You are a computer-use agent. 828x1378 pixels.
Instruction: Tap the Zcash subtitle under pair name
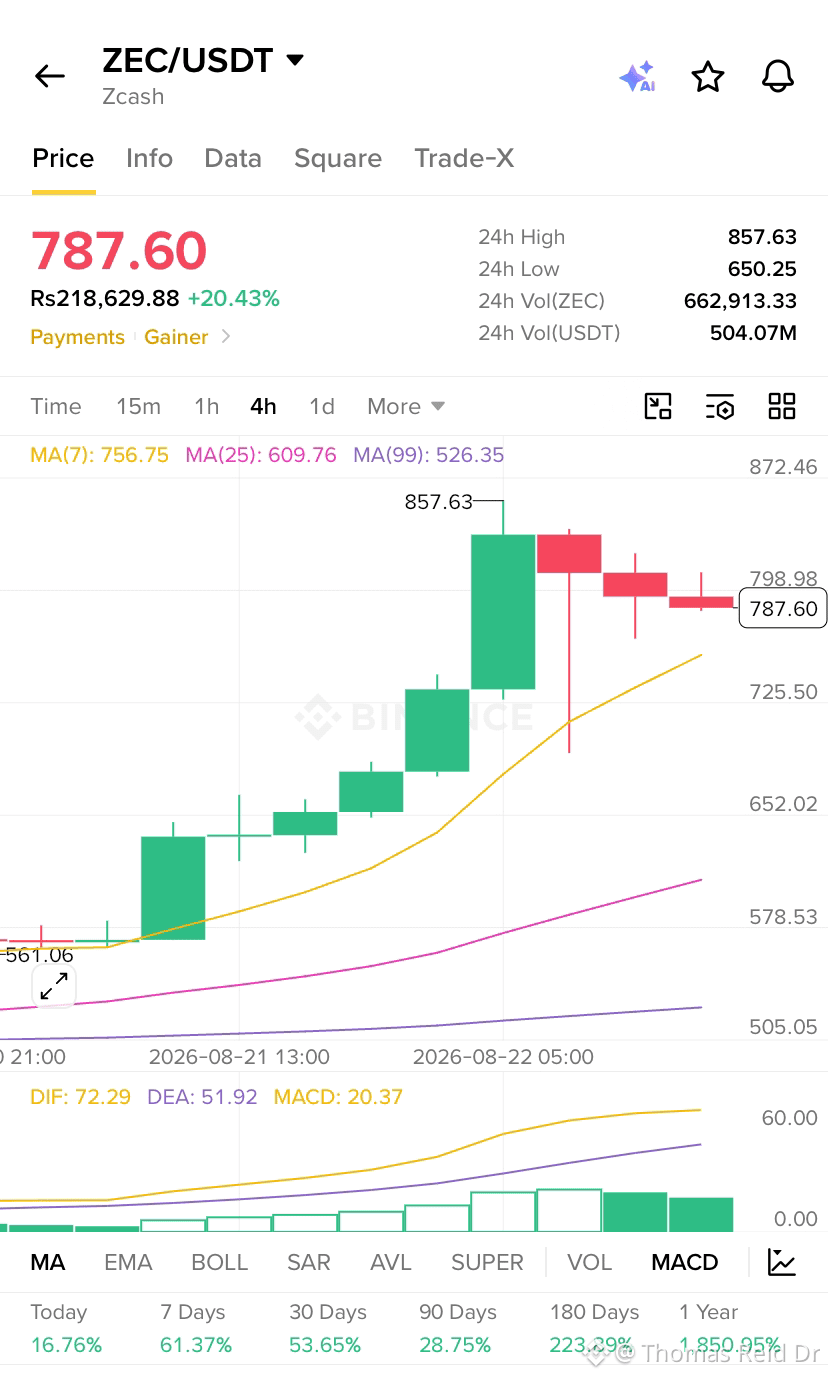pos(133,96)
